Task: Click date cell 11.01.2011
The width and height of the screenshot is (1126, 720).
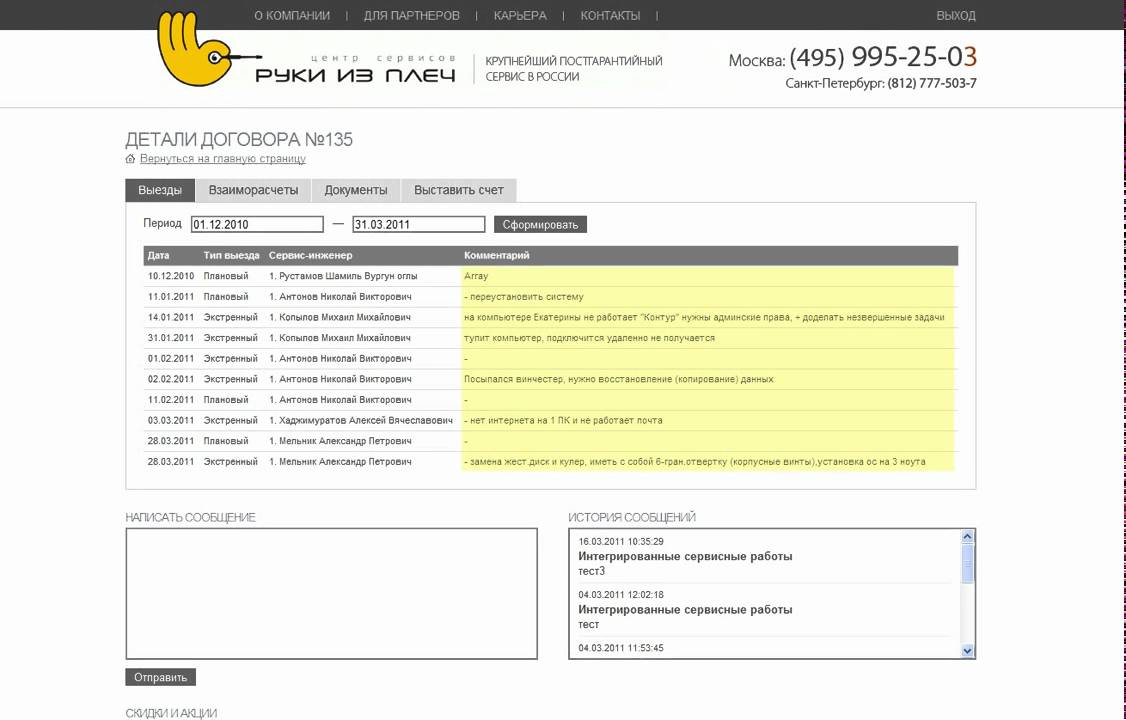Action: [171, 296]
